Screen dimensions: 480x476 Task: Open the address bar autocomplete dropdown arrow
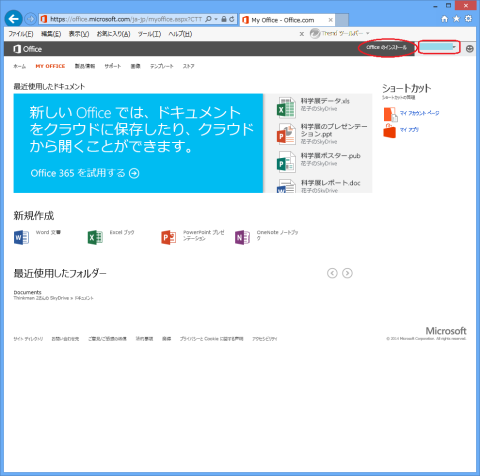click(216, 19)
